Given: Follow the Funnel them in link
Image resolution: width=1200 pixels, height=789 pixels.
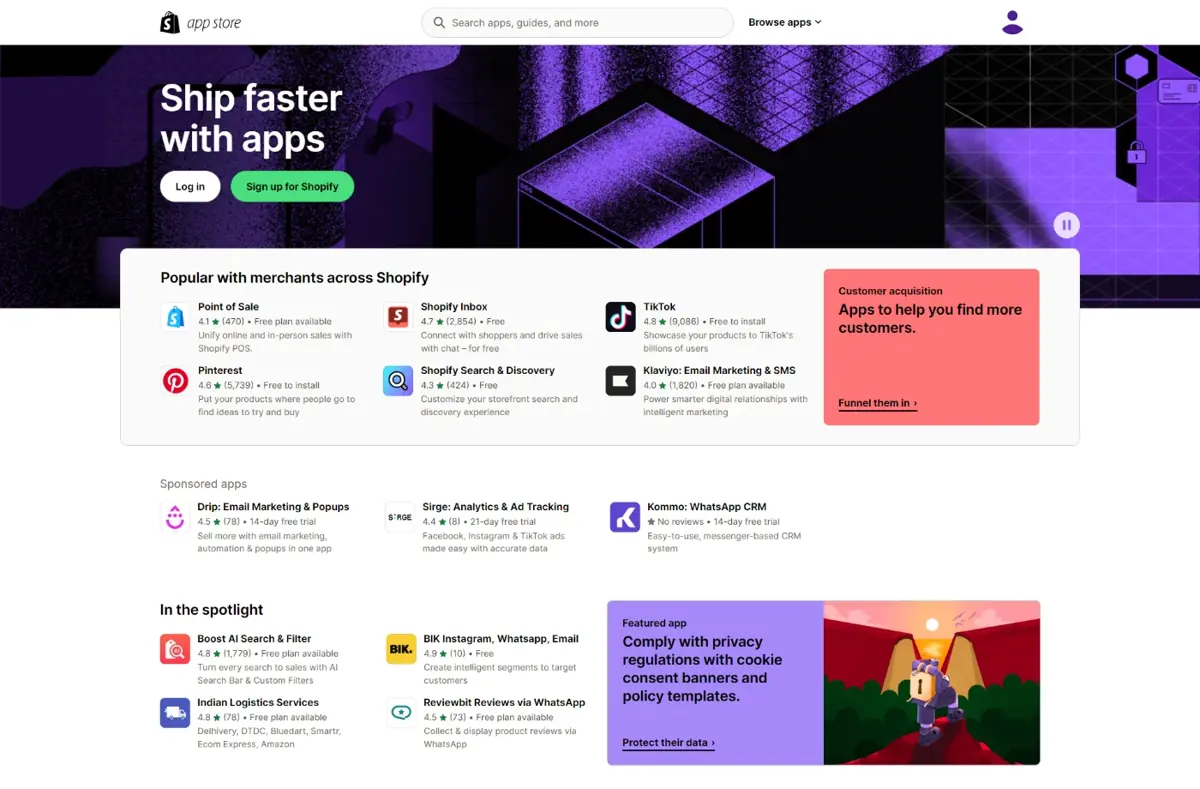Looking at the screenshot, I should coord(878,403).
